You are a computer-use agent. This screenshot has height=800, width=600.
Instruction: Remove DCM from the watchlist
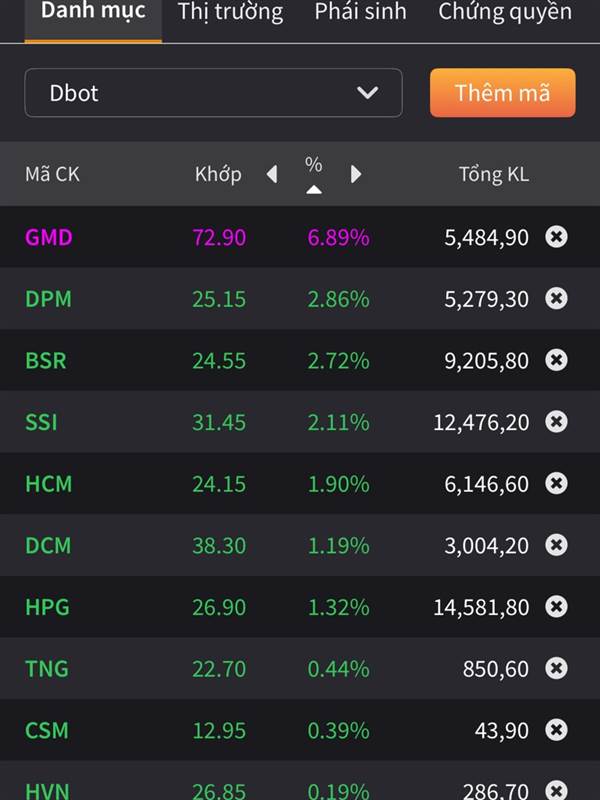[556, 545]
